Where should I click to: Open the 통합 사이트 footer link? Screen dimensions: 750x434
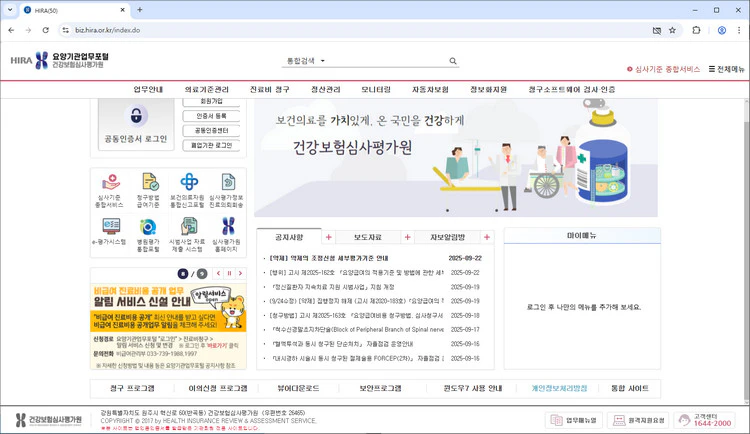pos(630,389)
